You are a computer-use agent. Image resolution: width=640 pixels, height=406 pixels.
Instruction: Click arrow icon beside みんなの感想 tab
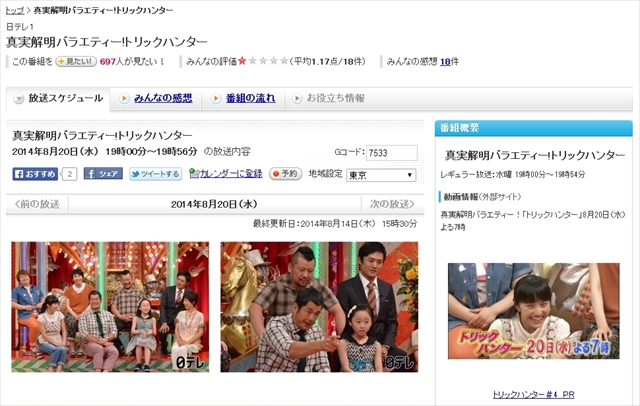point(124,99)
